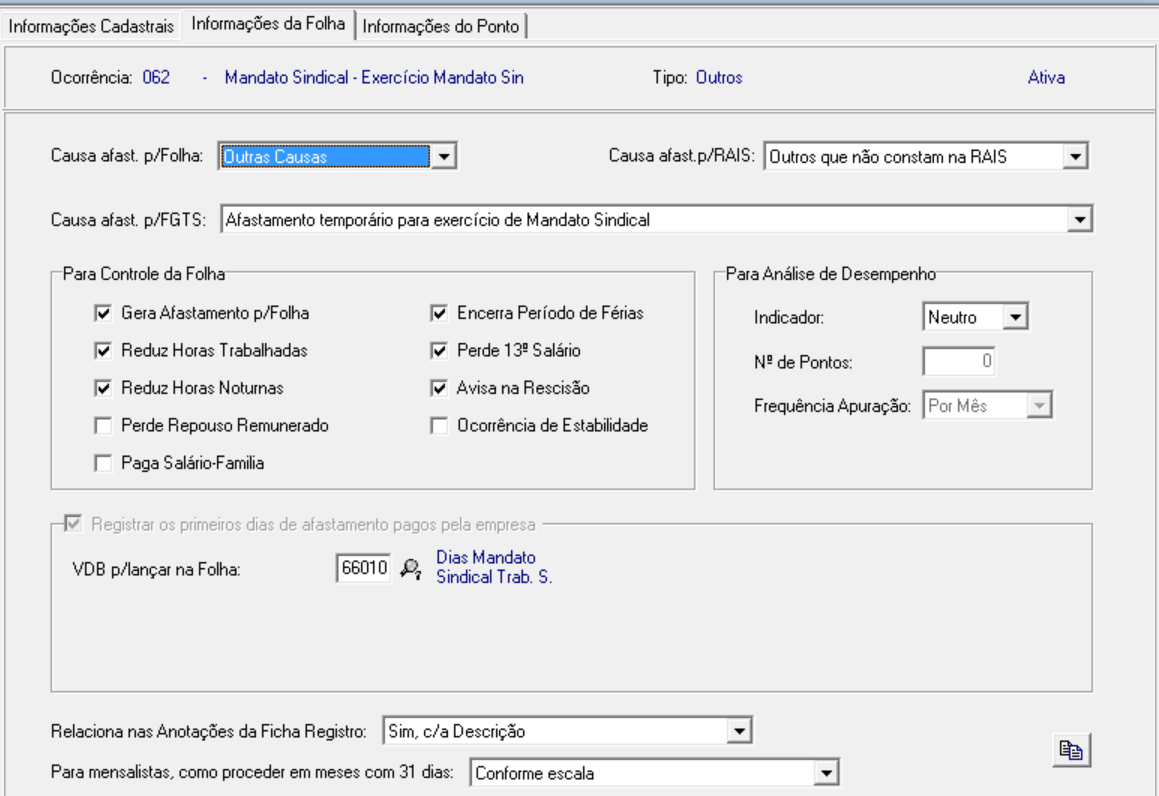Click the VDB p/lançar na Folha field
Screen dimensions: 1159x796
(x=363, y=568)
